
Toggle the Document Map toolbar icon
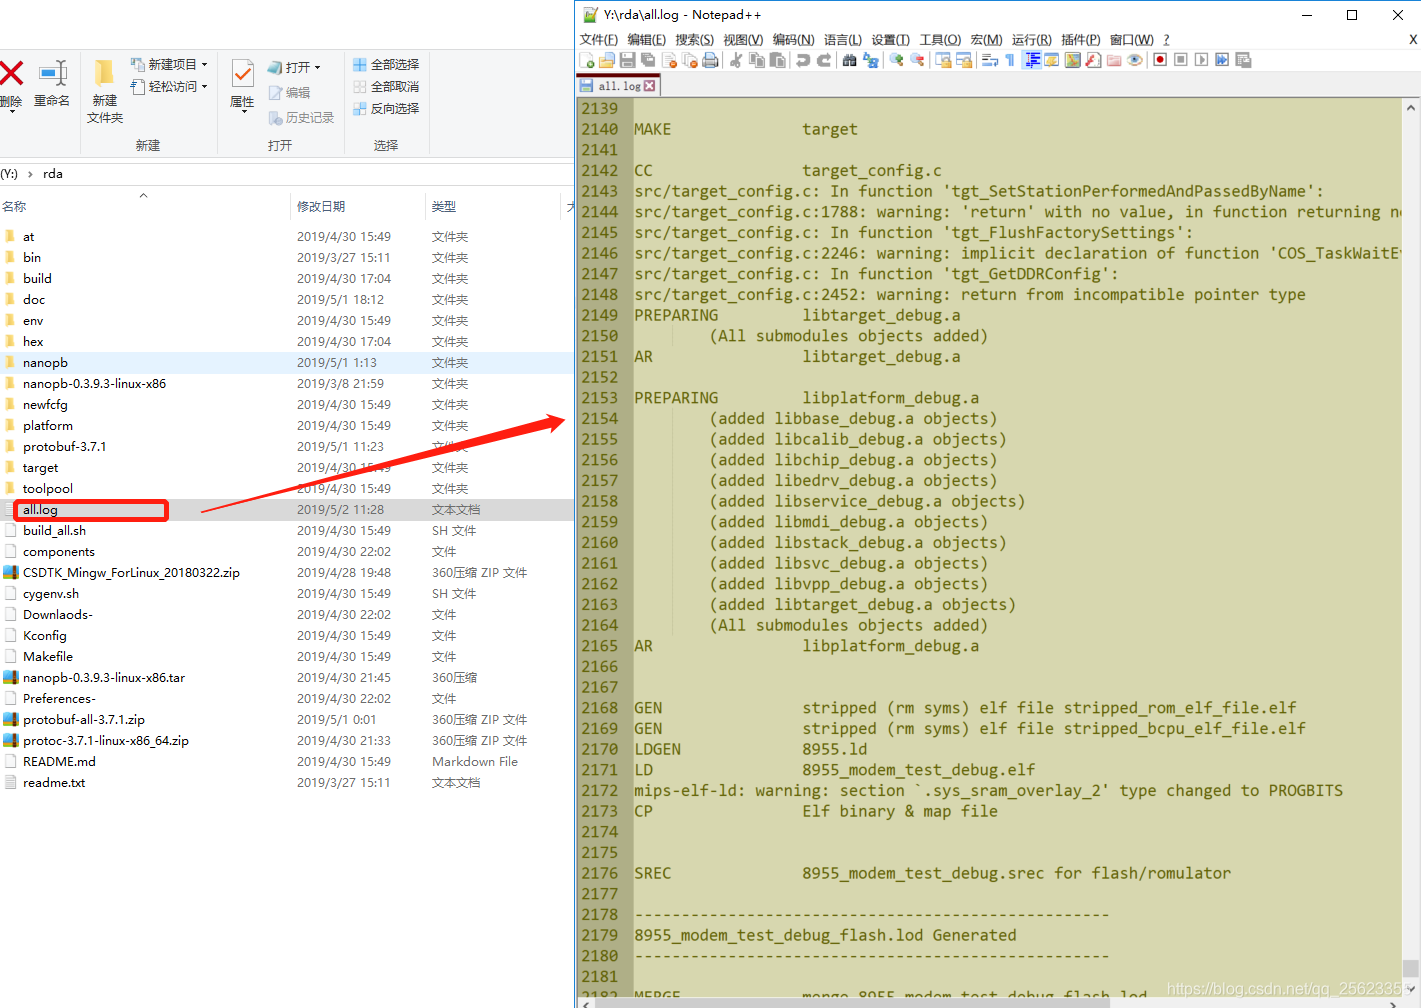pos(1073,60)
